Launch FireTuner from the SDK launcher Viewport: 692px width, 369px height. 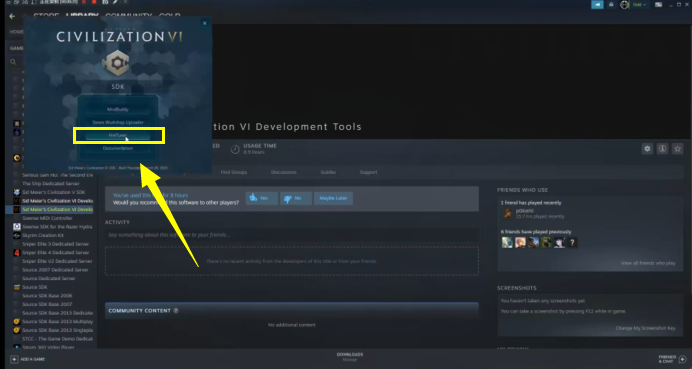click(x=118, y=136)
